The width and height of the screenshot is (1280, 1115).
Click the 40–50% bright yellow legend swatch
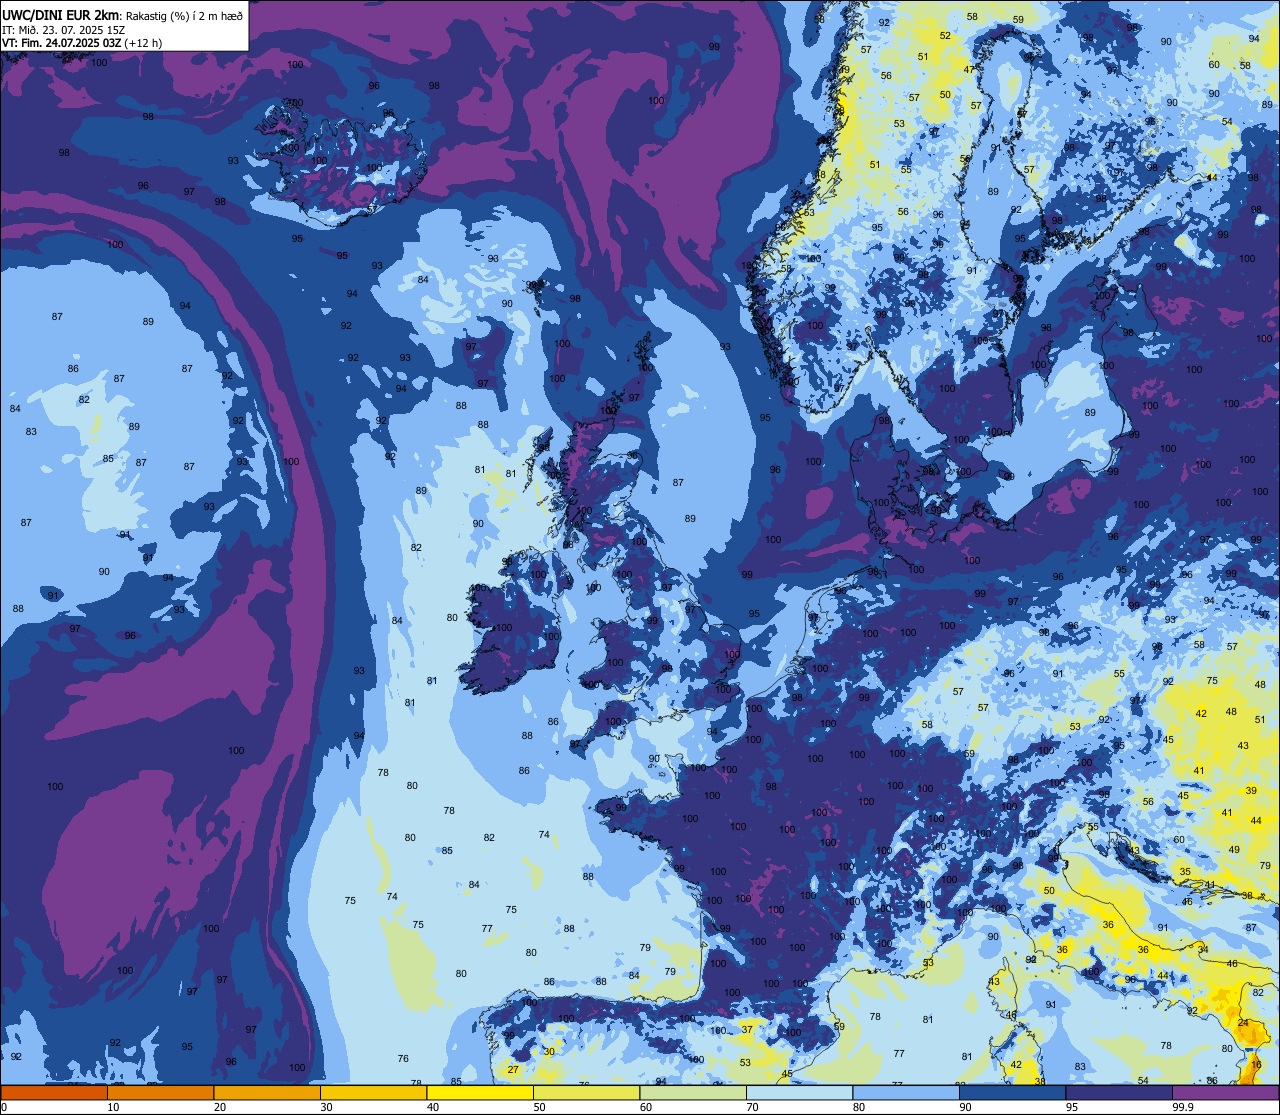point(480,1093)
